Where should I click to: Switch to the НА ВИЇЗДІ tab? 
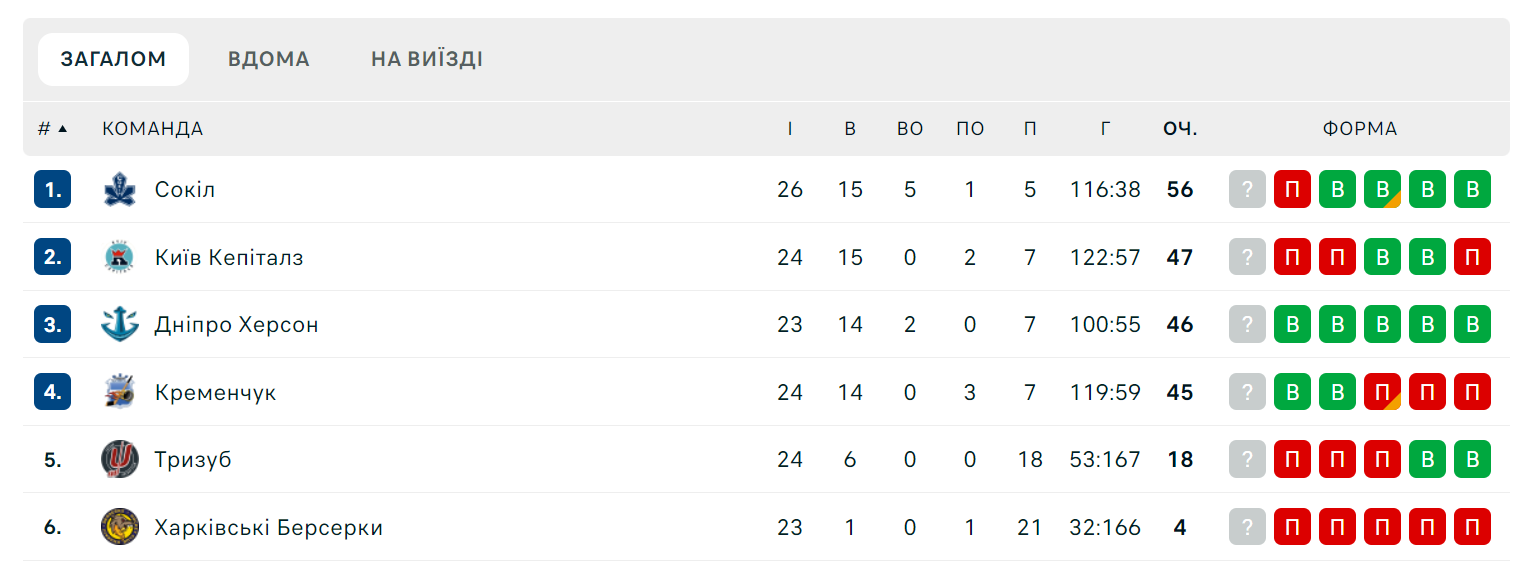pos(427,59)
